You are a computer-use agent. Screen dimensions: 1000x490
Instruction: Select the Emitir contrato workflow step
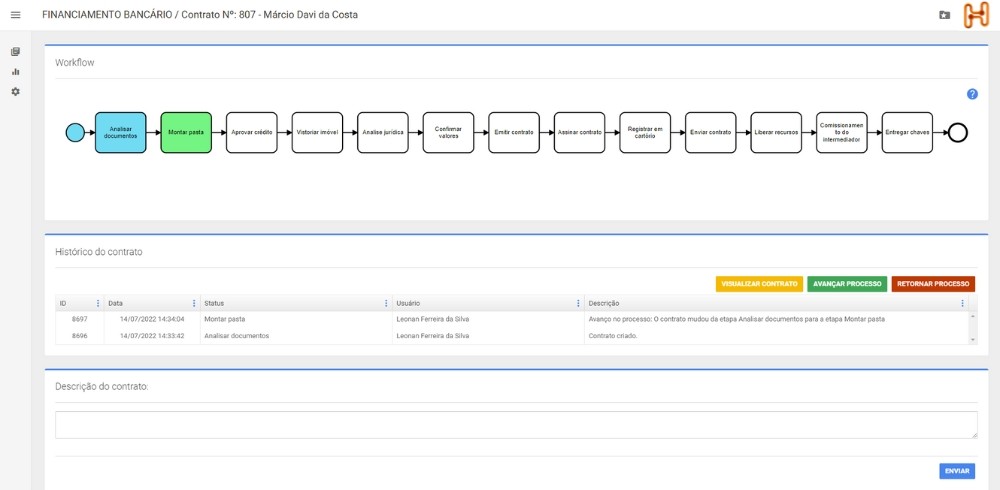[x=514, y=133]
